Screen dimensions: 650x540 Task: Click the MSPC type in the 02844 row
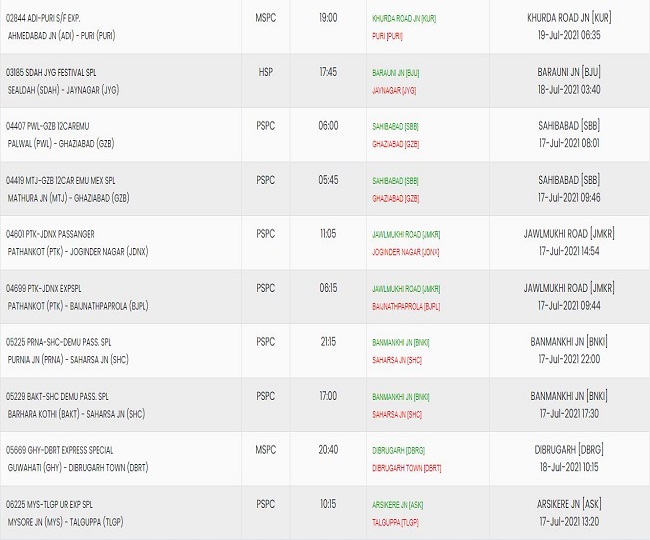click(265, 18)
